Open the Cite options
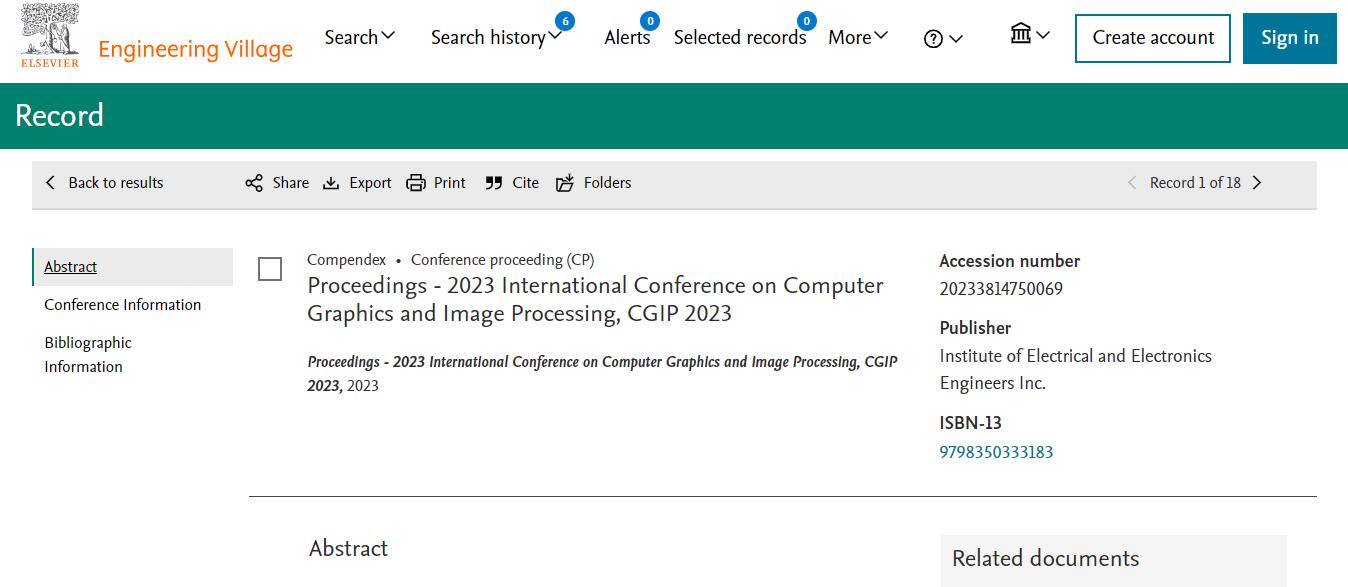Image resolution: width=1348 pixels, height=587 pixels. click(x=511, y=182)
